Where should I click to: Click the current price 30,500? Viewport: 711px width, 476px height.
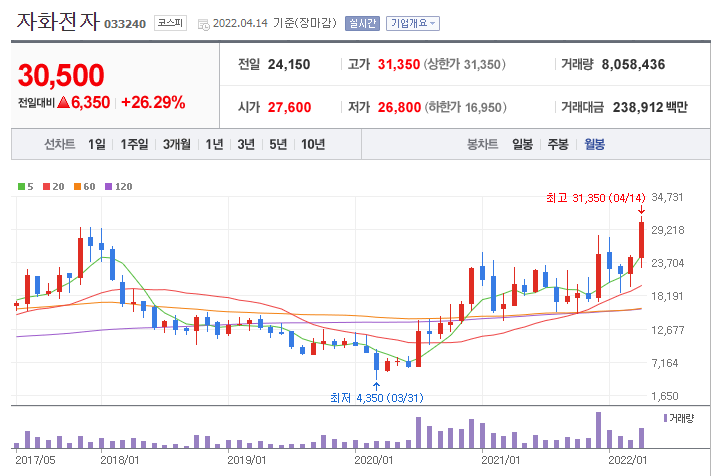tap(61, 75)
